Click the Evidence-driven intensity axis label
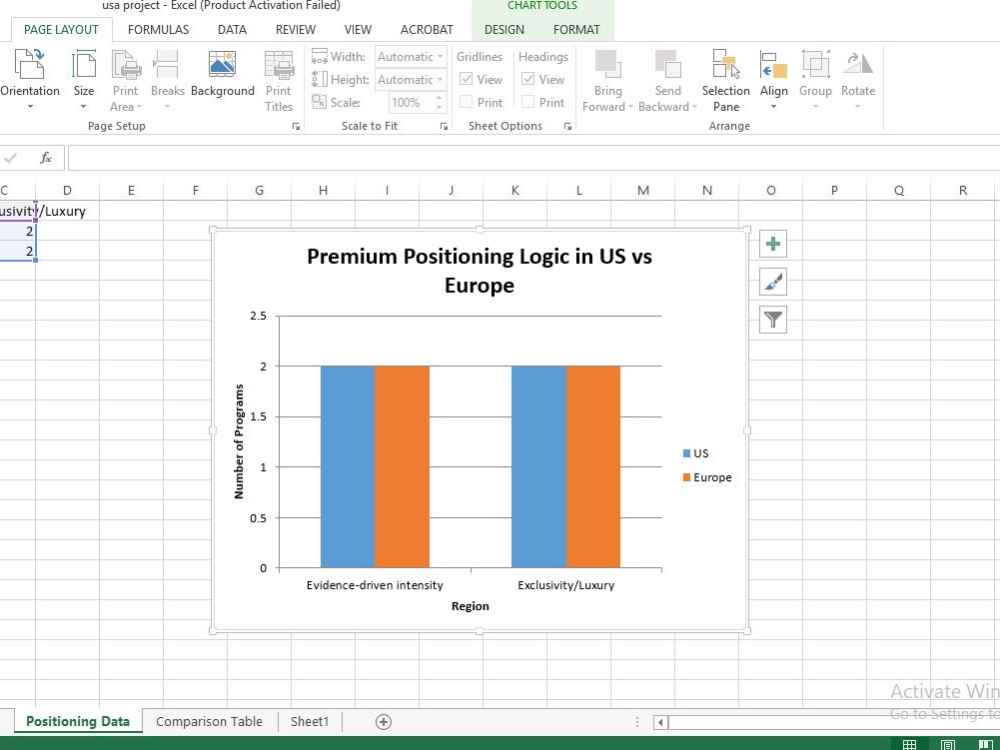 [374, 585]
